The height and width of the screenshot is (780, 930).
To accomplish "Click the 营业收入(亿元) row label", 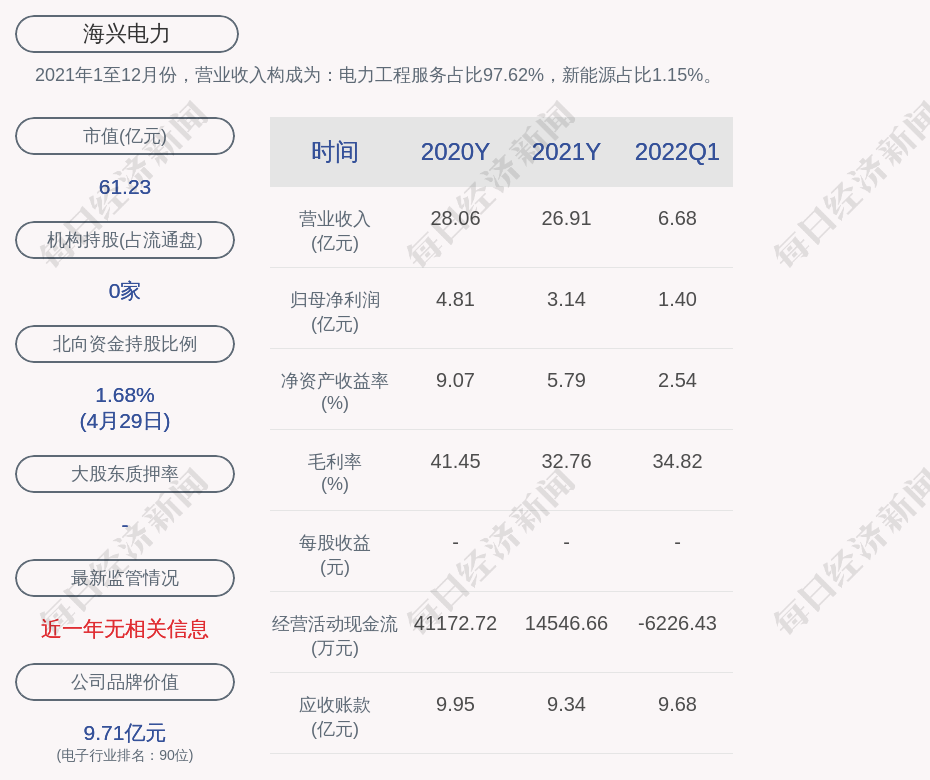I will [x=335, y=231].
